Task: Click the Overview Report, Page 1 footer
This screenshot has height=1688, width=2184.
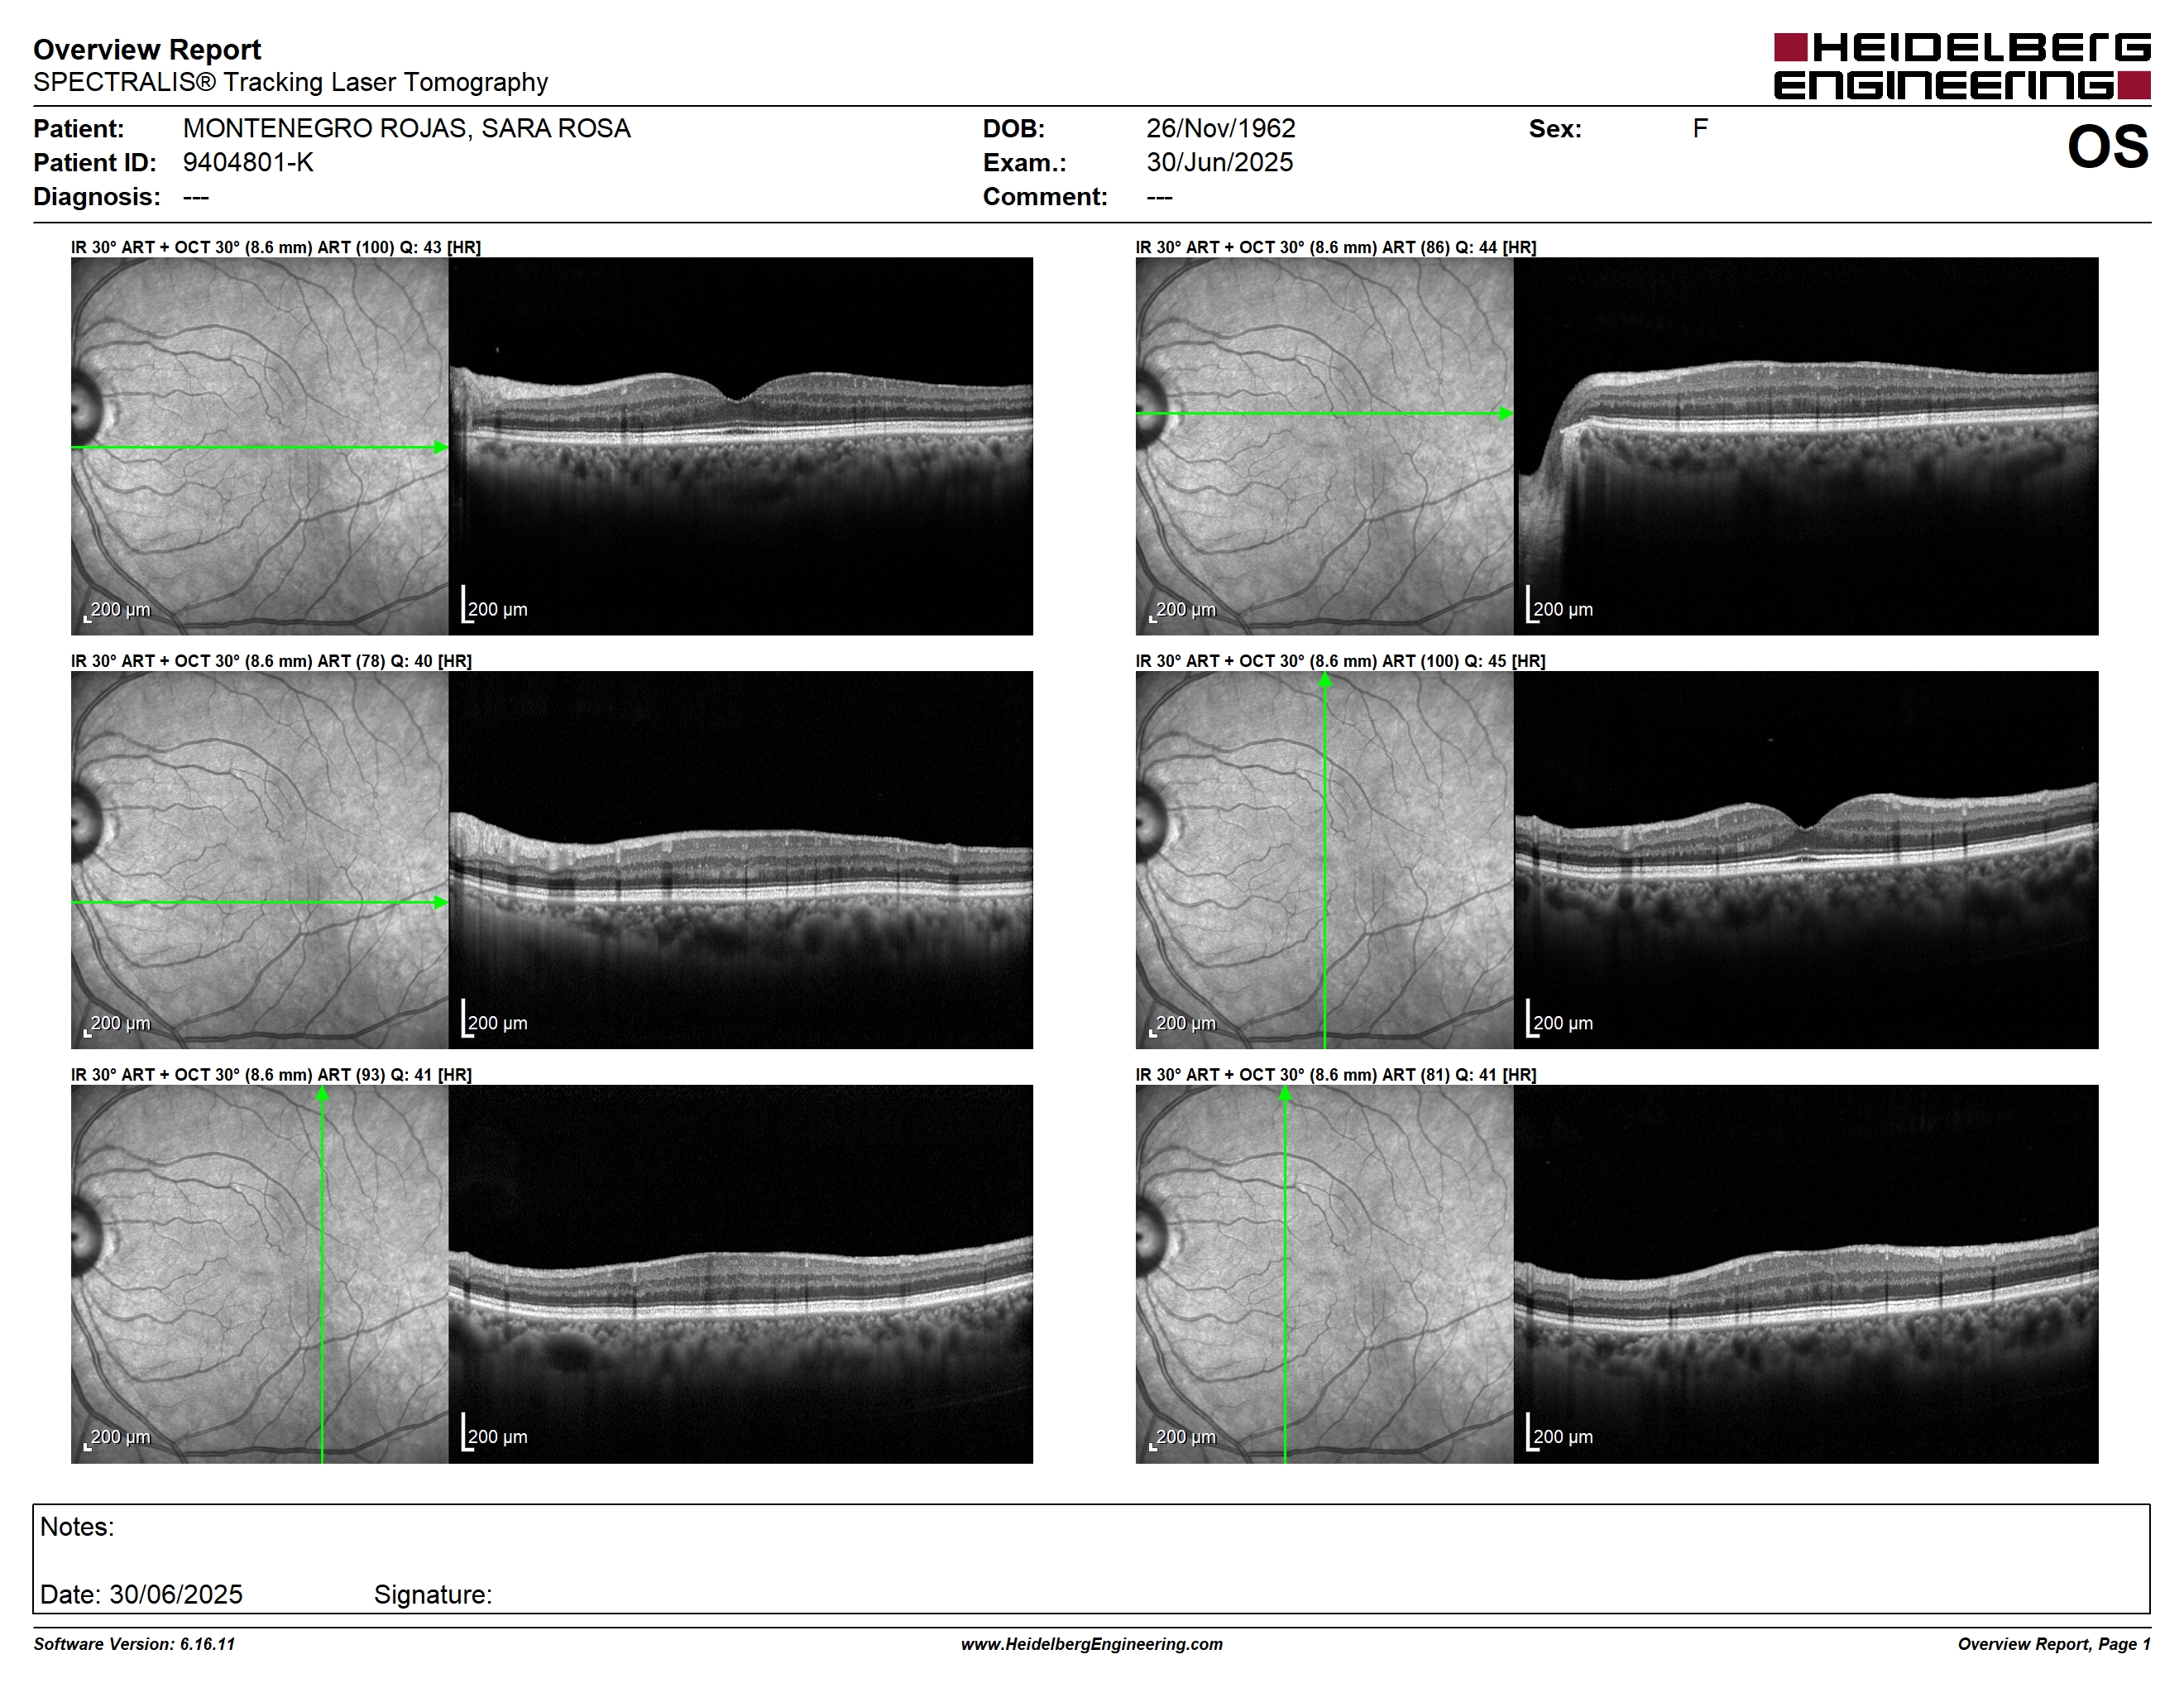Action: (2054, 1644)
